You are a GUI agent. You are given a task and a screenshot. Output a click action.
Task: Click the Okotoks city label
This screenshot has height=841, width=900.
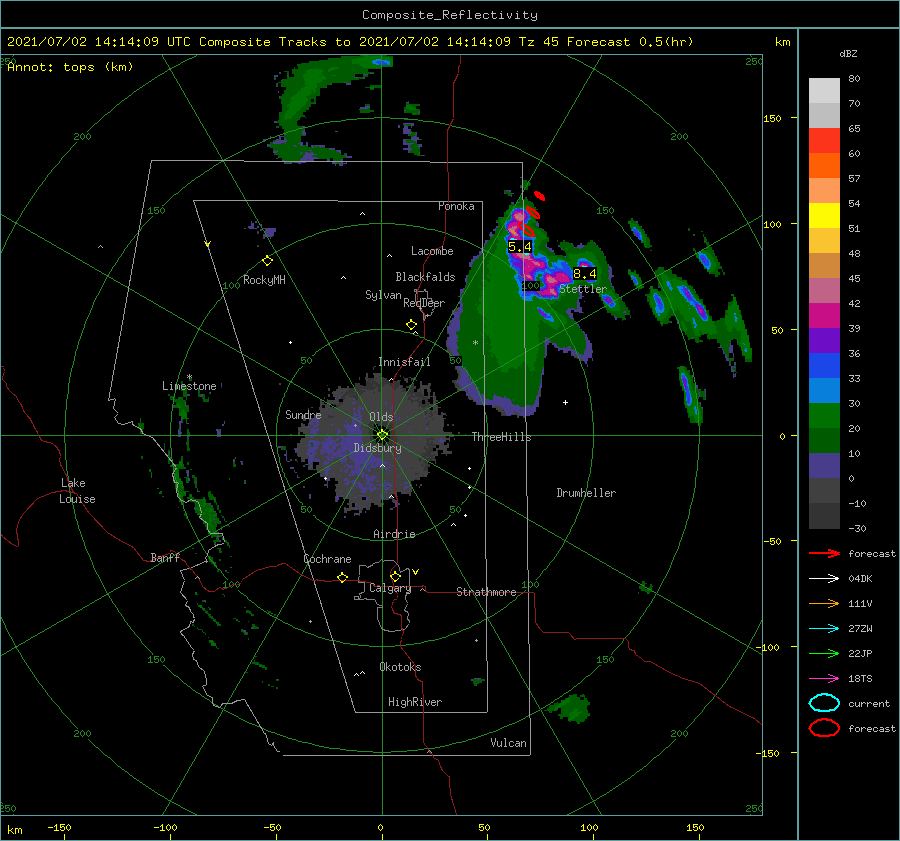point(400,667)
